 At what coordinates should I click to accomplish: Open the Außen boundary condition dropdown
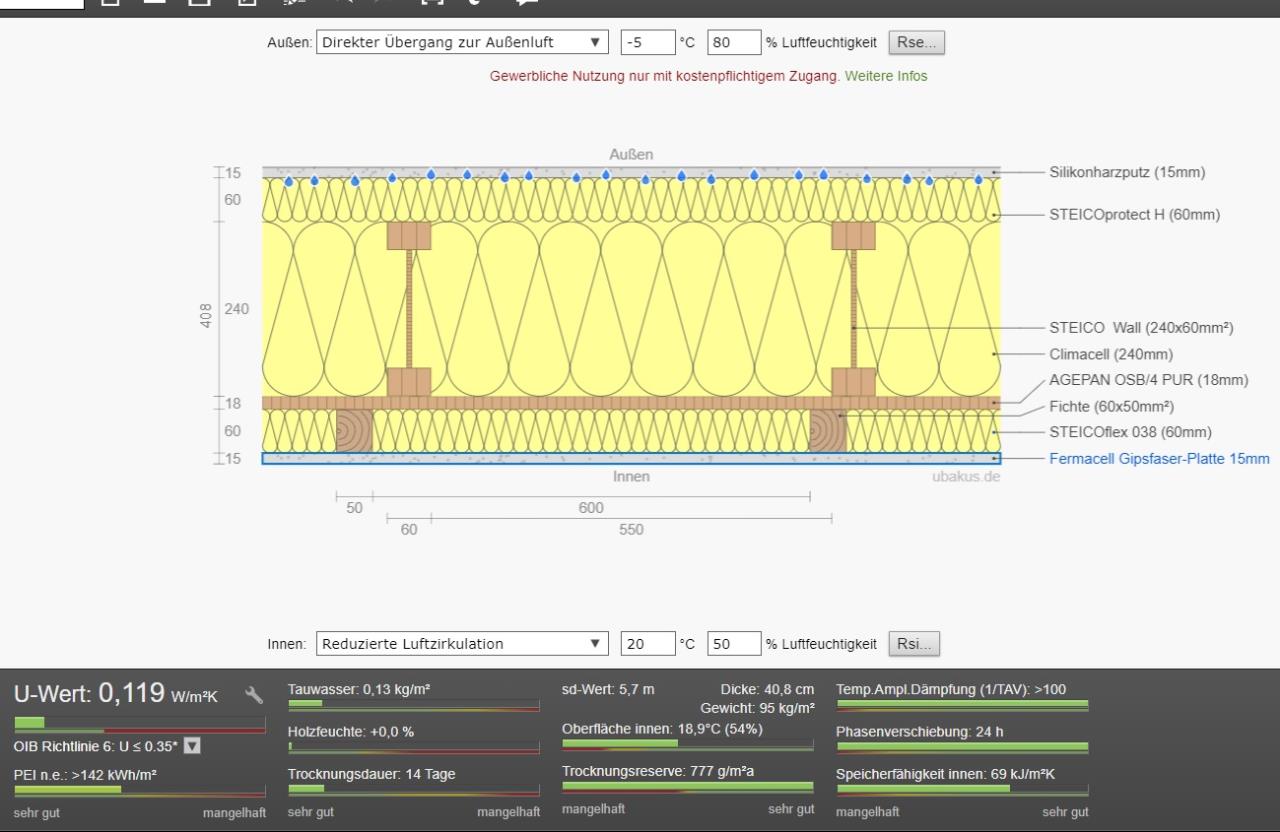coord(462,42)
